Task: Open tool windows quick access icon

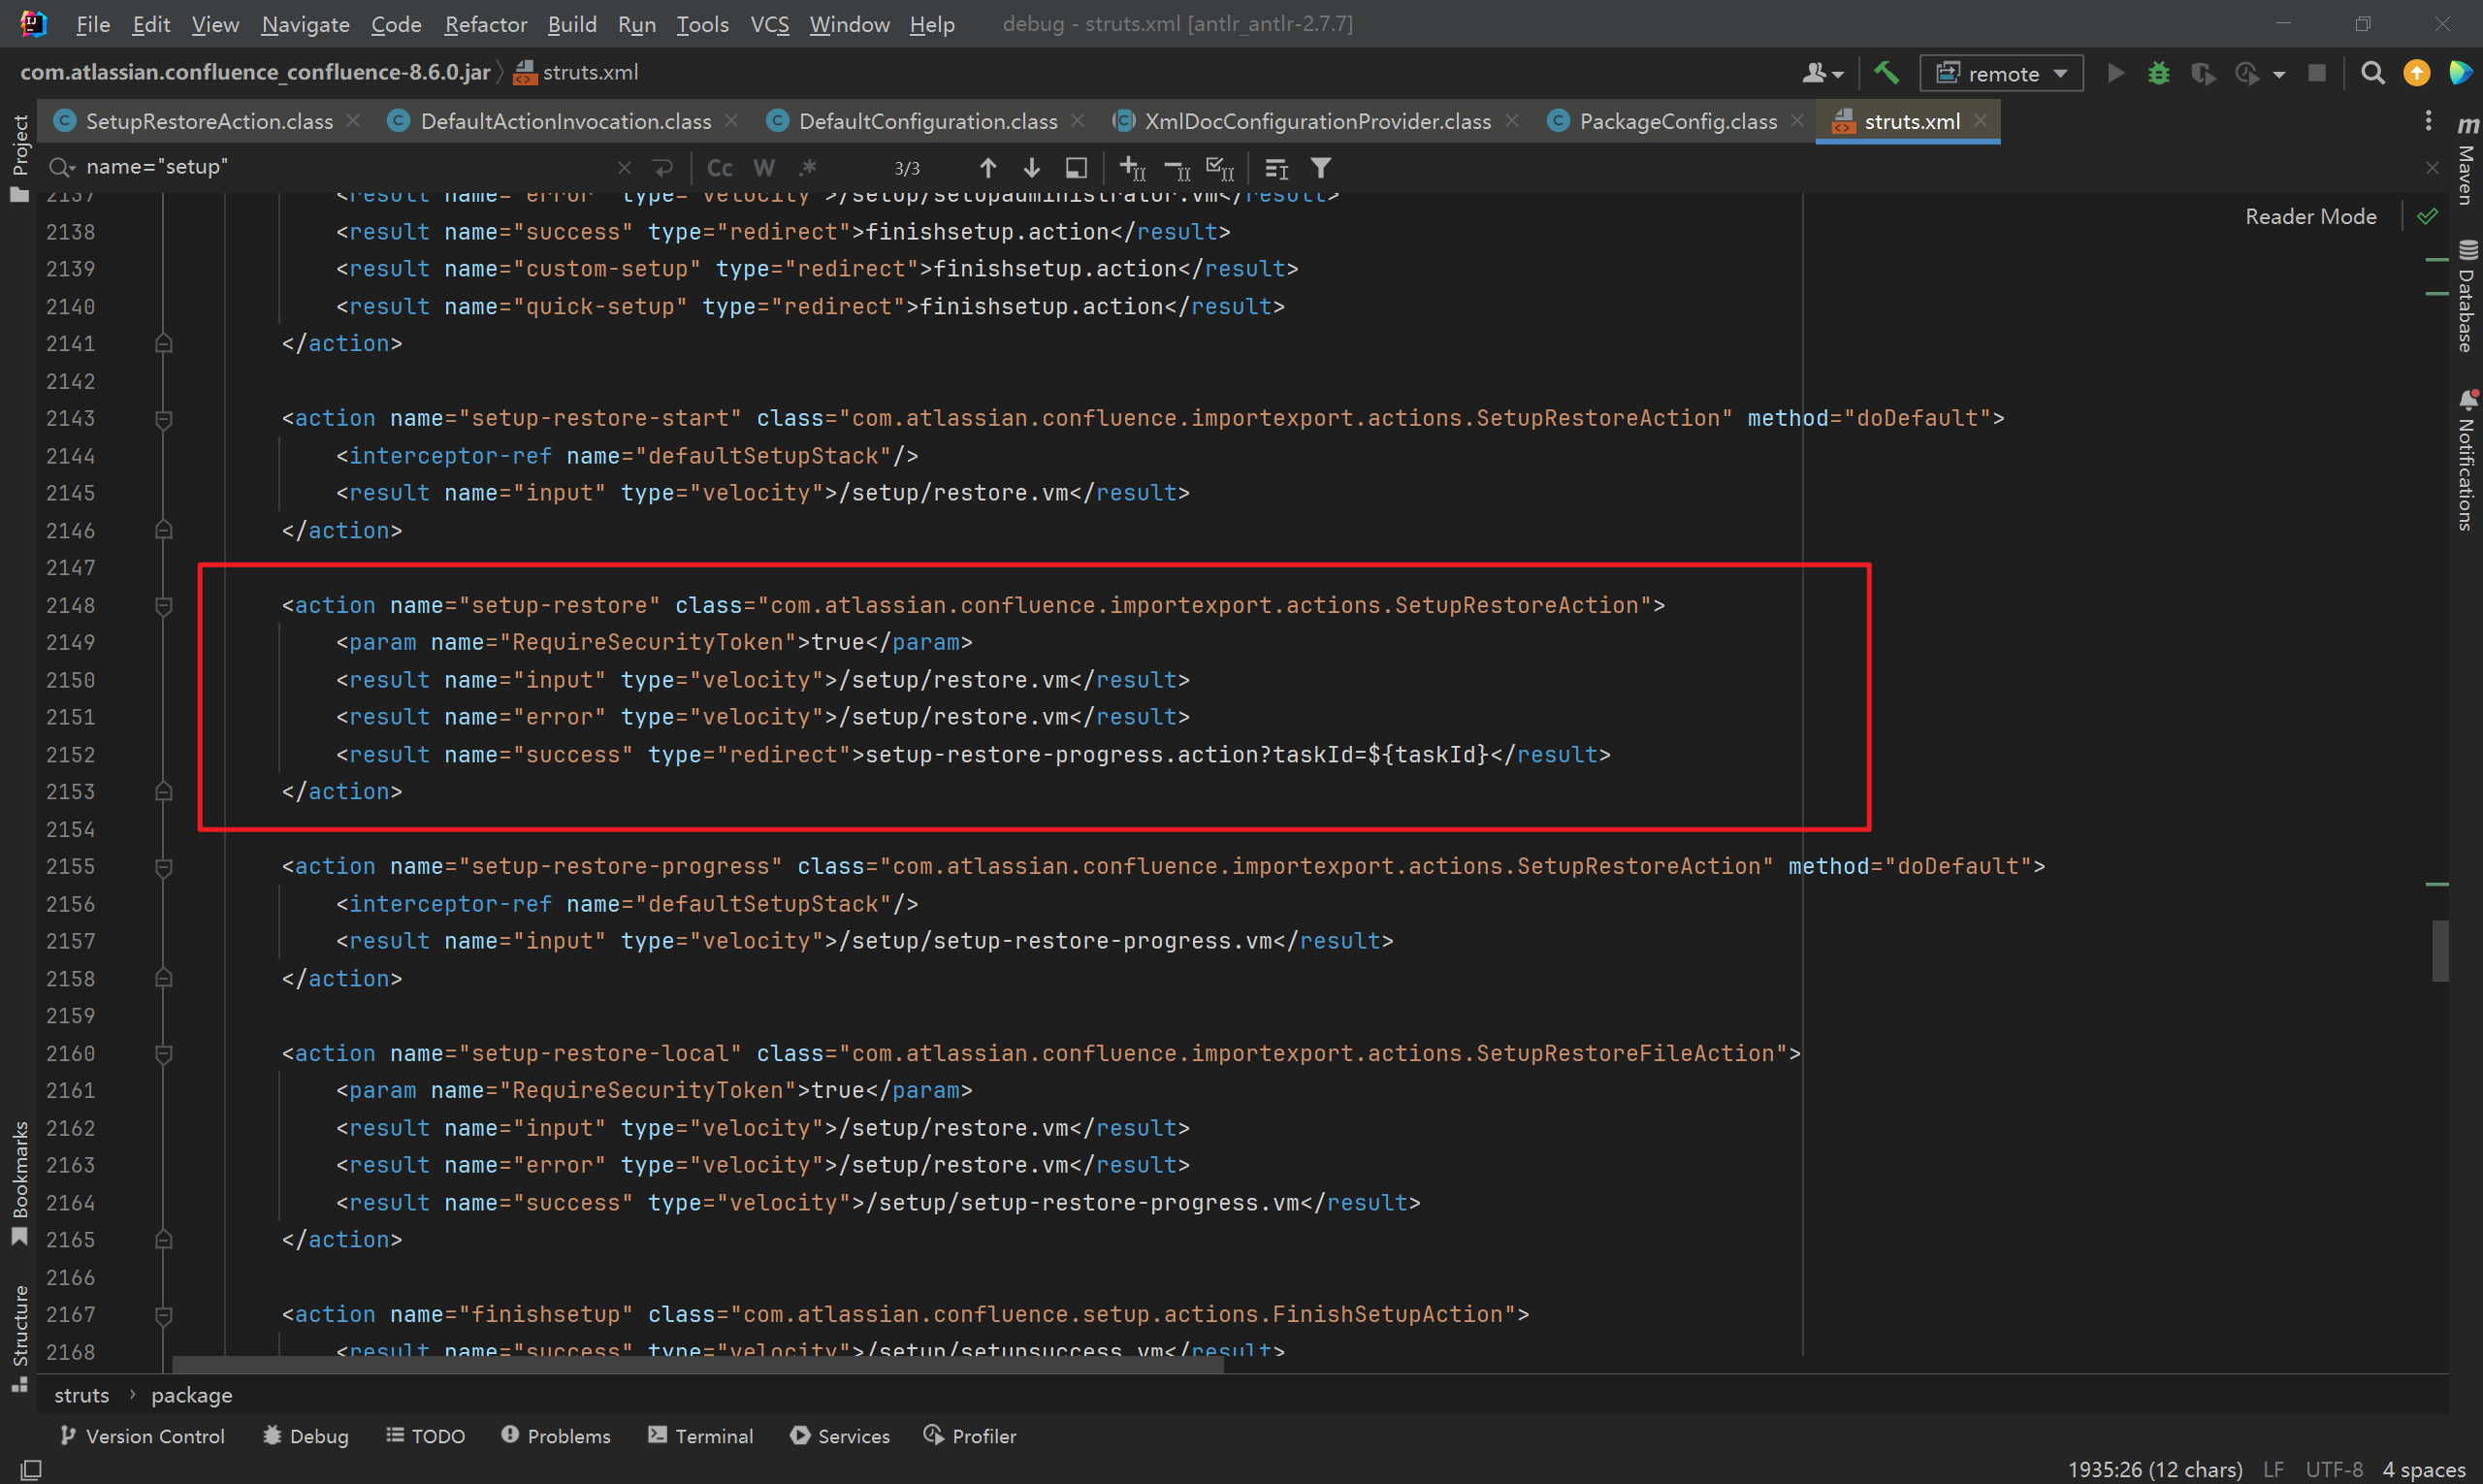Action: pos(32,1469)
